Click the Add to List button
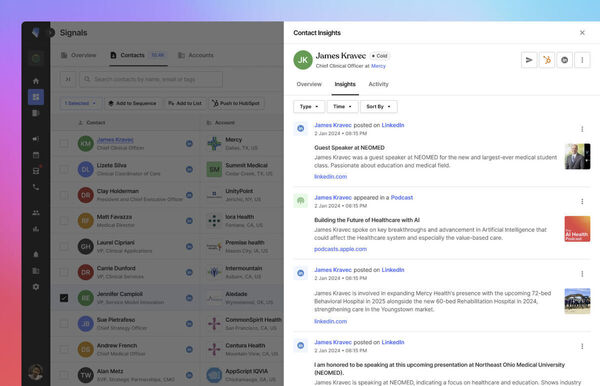 [x=185, y=103]
